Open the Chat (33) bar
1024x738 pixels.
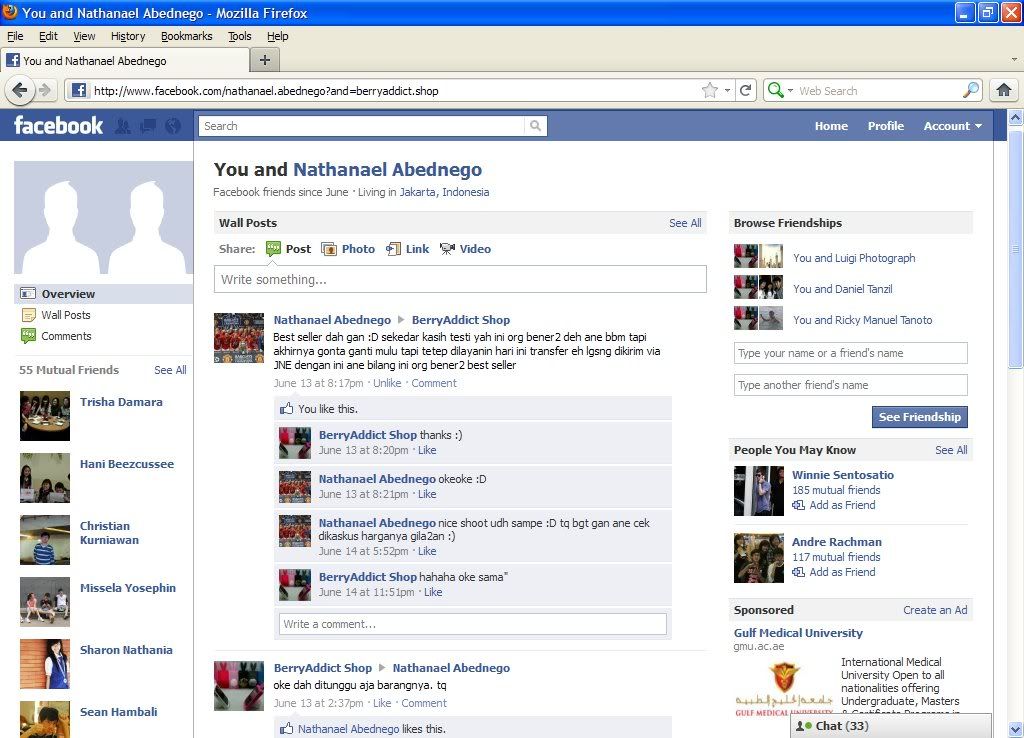(x=891, y=726)
